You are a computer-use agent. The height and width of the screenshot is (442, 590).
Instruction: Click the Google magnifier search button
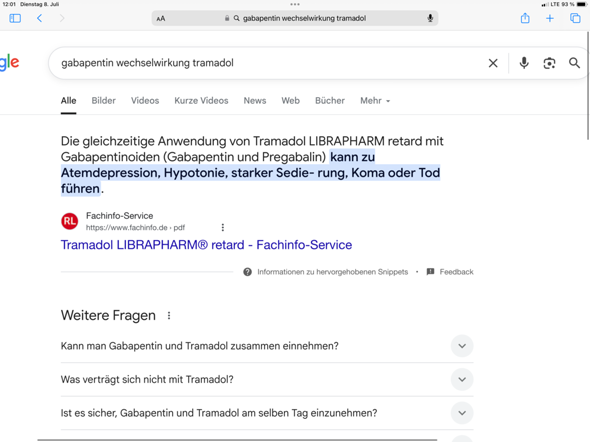pyautogui.click(x=574, y=63)
